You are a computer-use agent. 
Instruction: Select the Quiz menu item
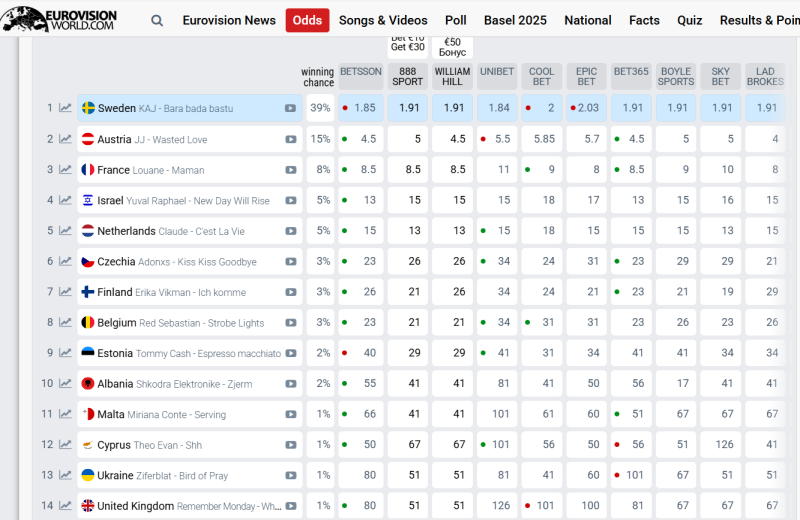(690, 20)
